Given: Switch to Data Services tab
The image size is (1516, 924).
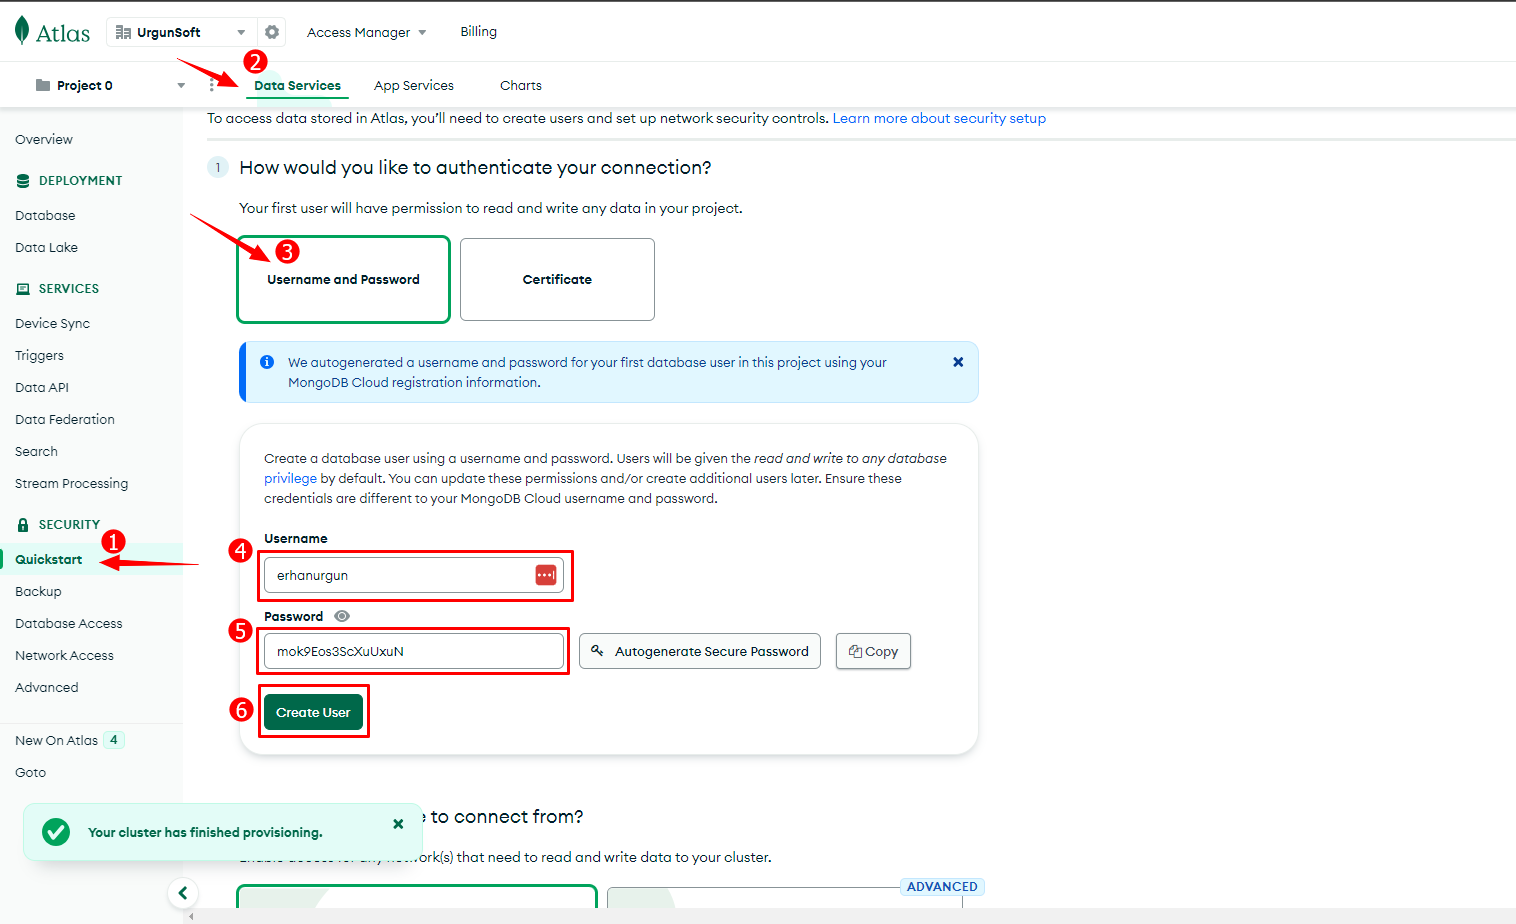Looking at the screenshot, I should click(x=297, y=85).
